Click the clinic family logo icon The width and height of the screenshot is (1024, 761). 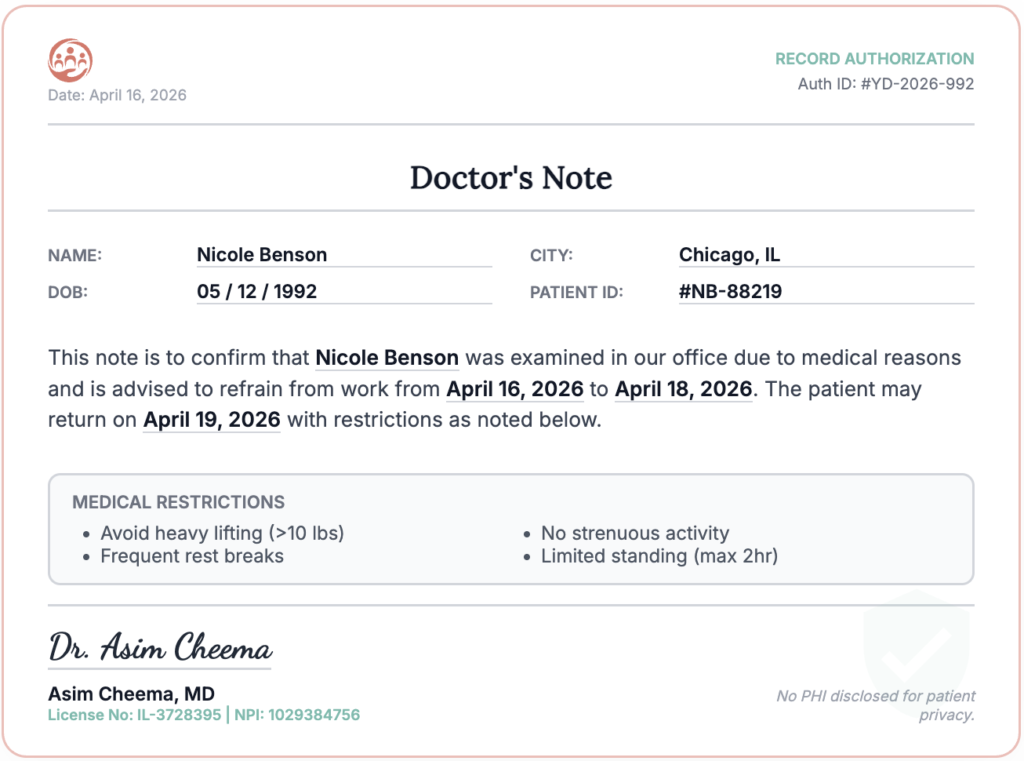pyautogui.click(x=71, y=60)
